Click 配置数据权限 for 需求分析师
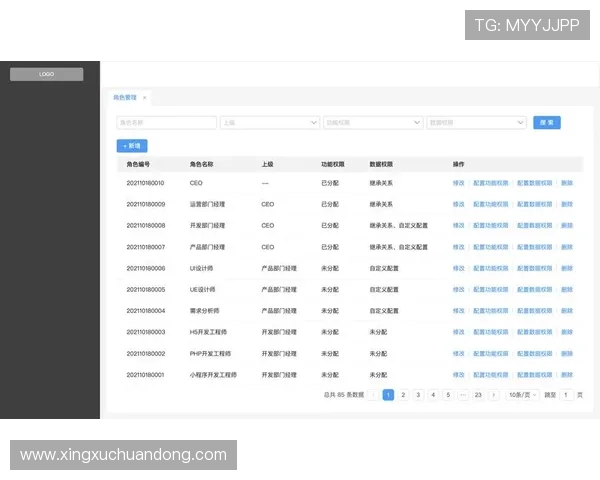Screen dimensions: 600x480 535,311
